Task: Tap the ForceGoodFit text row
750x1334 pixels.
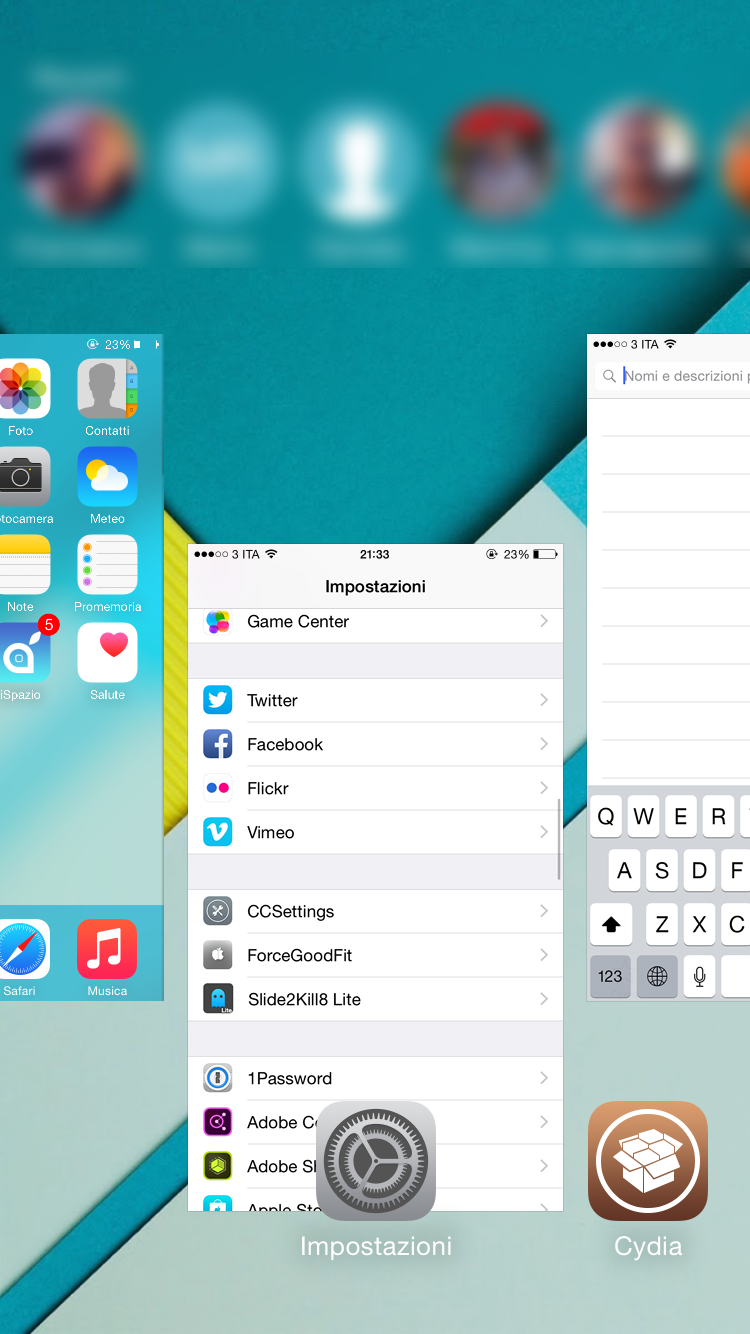Action: tap(300, 955)
